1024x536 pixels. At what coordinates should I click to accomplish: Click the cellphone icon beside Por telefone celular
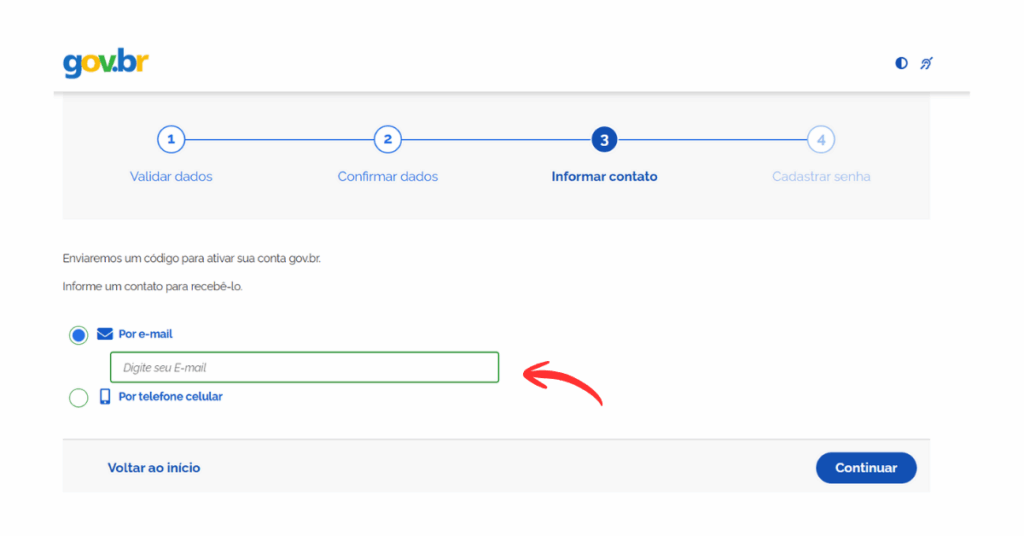click(105, 397)
